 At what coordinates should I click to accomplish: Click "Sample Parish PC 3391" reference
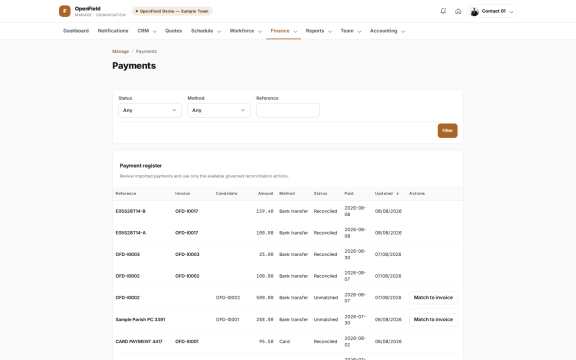[x=140, y=320]
